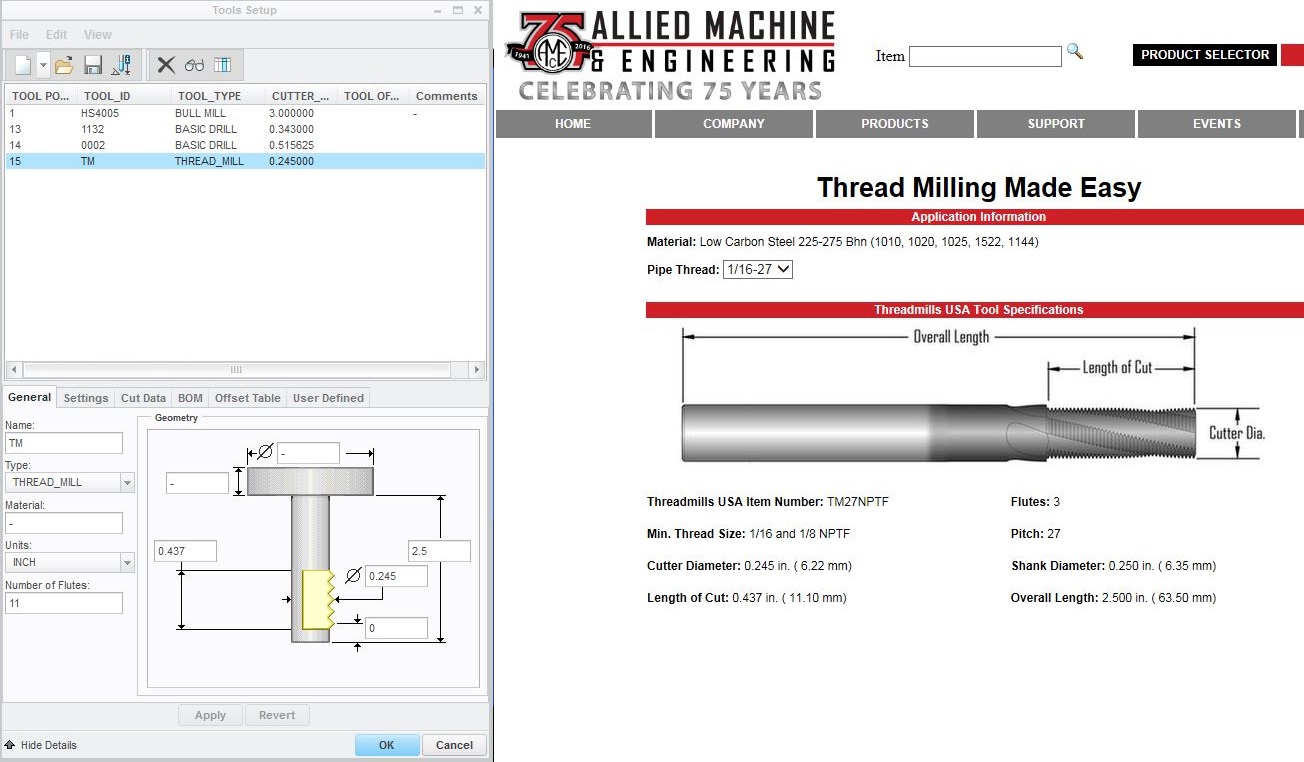Open PRODUCTS in website navigation
The width and height of the screenshot is (1304, 762).
coord(895,124)
